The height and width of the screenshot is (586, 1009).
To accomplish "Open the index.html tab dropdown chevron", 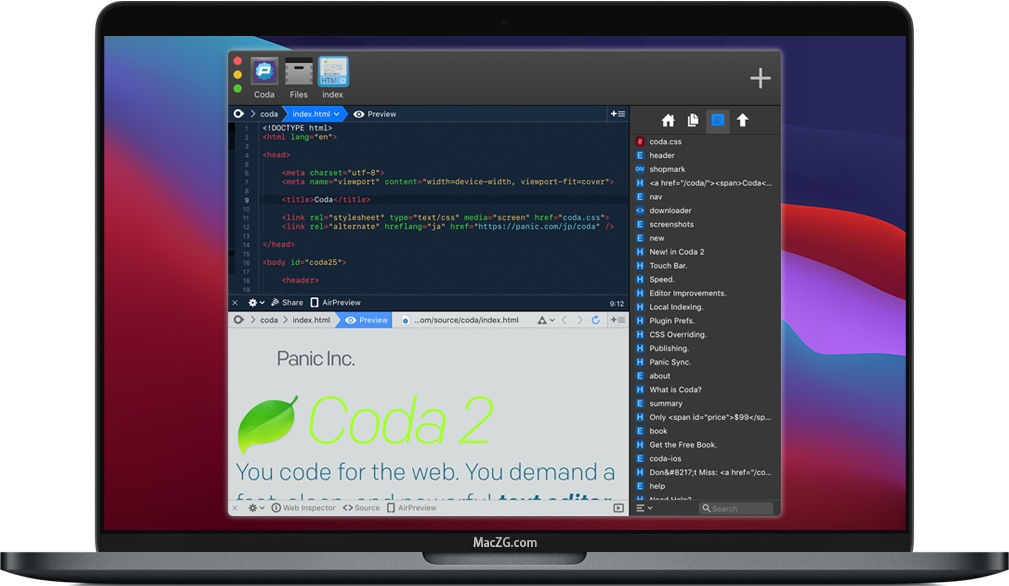I will (x=338, y=113).
